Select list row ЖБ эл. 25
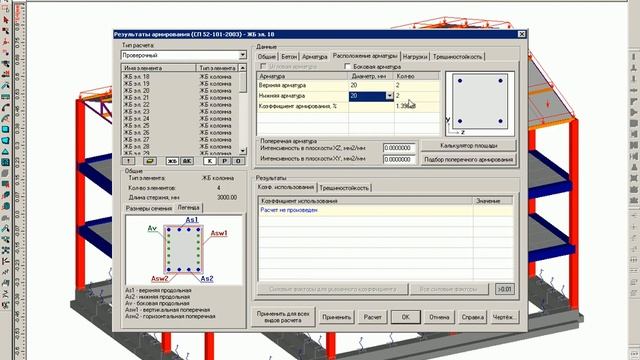This screenshot has height=360, width=640. click(180, 126)
